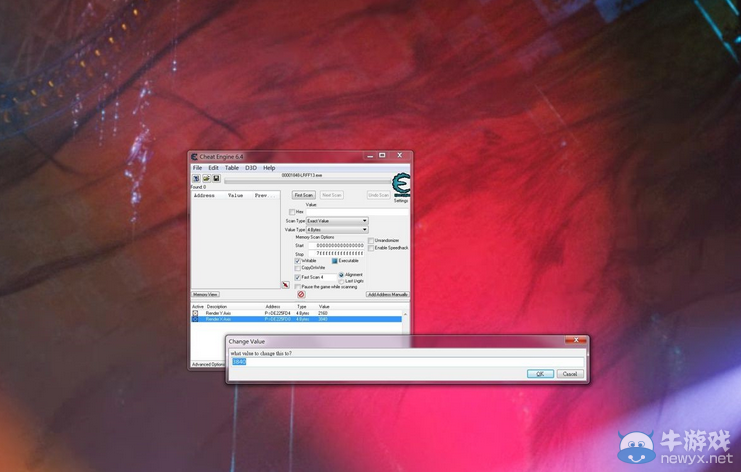This screenshot has width=741, height=472.
Task: Click the open cheat table folder icon
Action: coord(206,179)
